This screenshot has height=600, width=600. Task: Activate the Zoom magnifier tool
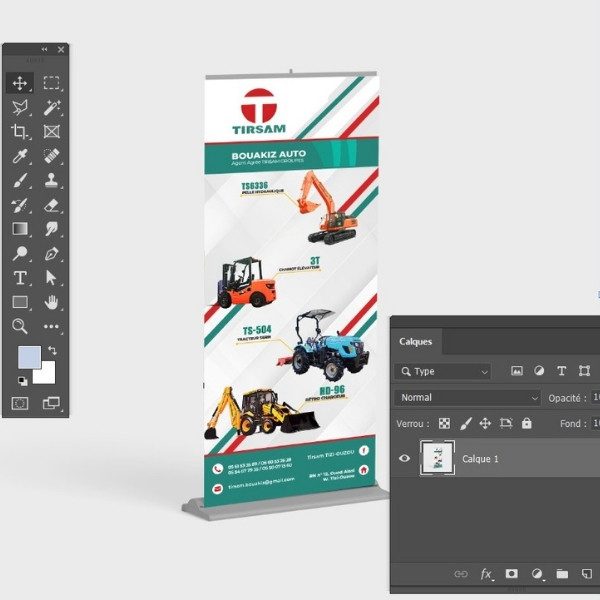point(19,326)
